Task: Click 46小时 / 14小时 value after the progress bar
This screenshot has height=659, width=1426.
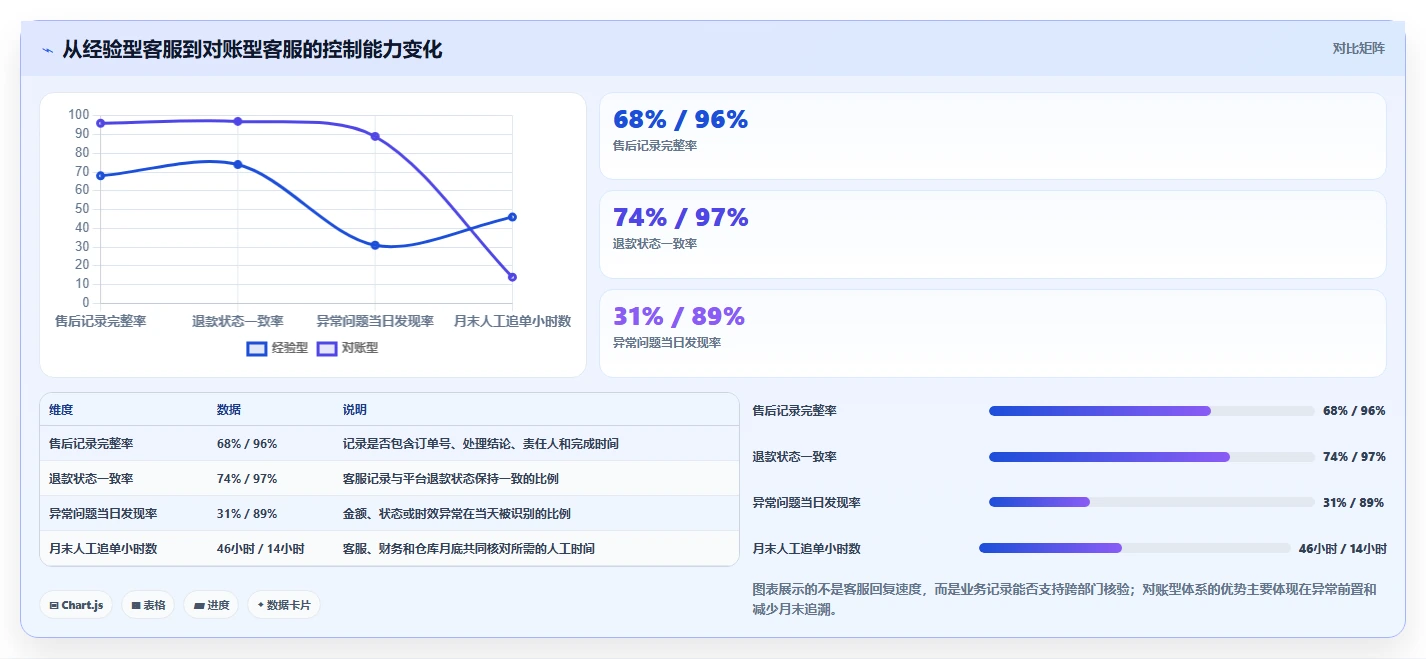Action: (x=1342, y=548)
